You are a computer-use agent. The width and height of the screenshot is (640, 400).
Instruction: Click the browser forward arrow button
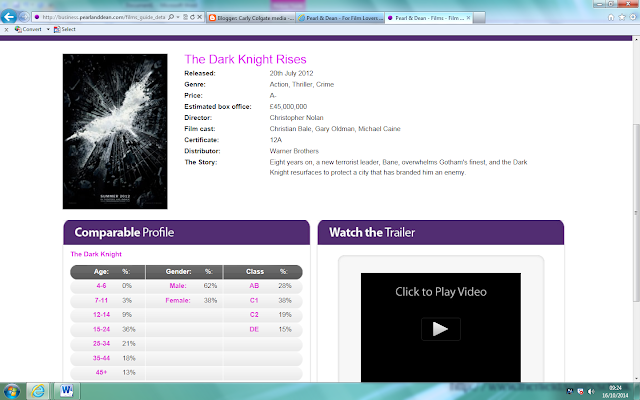(24, 17)
